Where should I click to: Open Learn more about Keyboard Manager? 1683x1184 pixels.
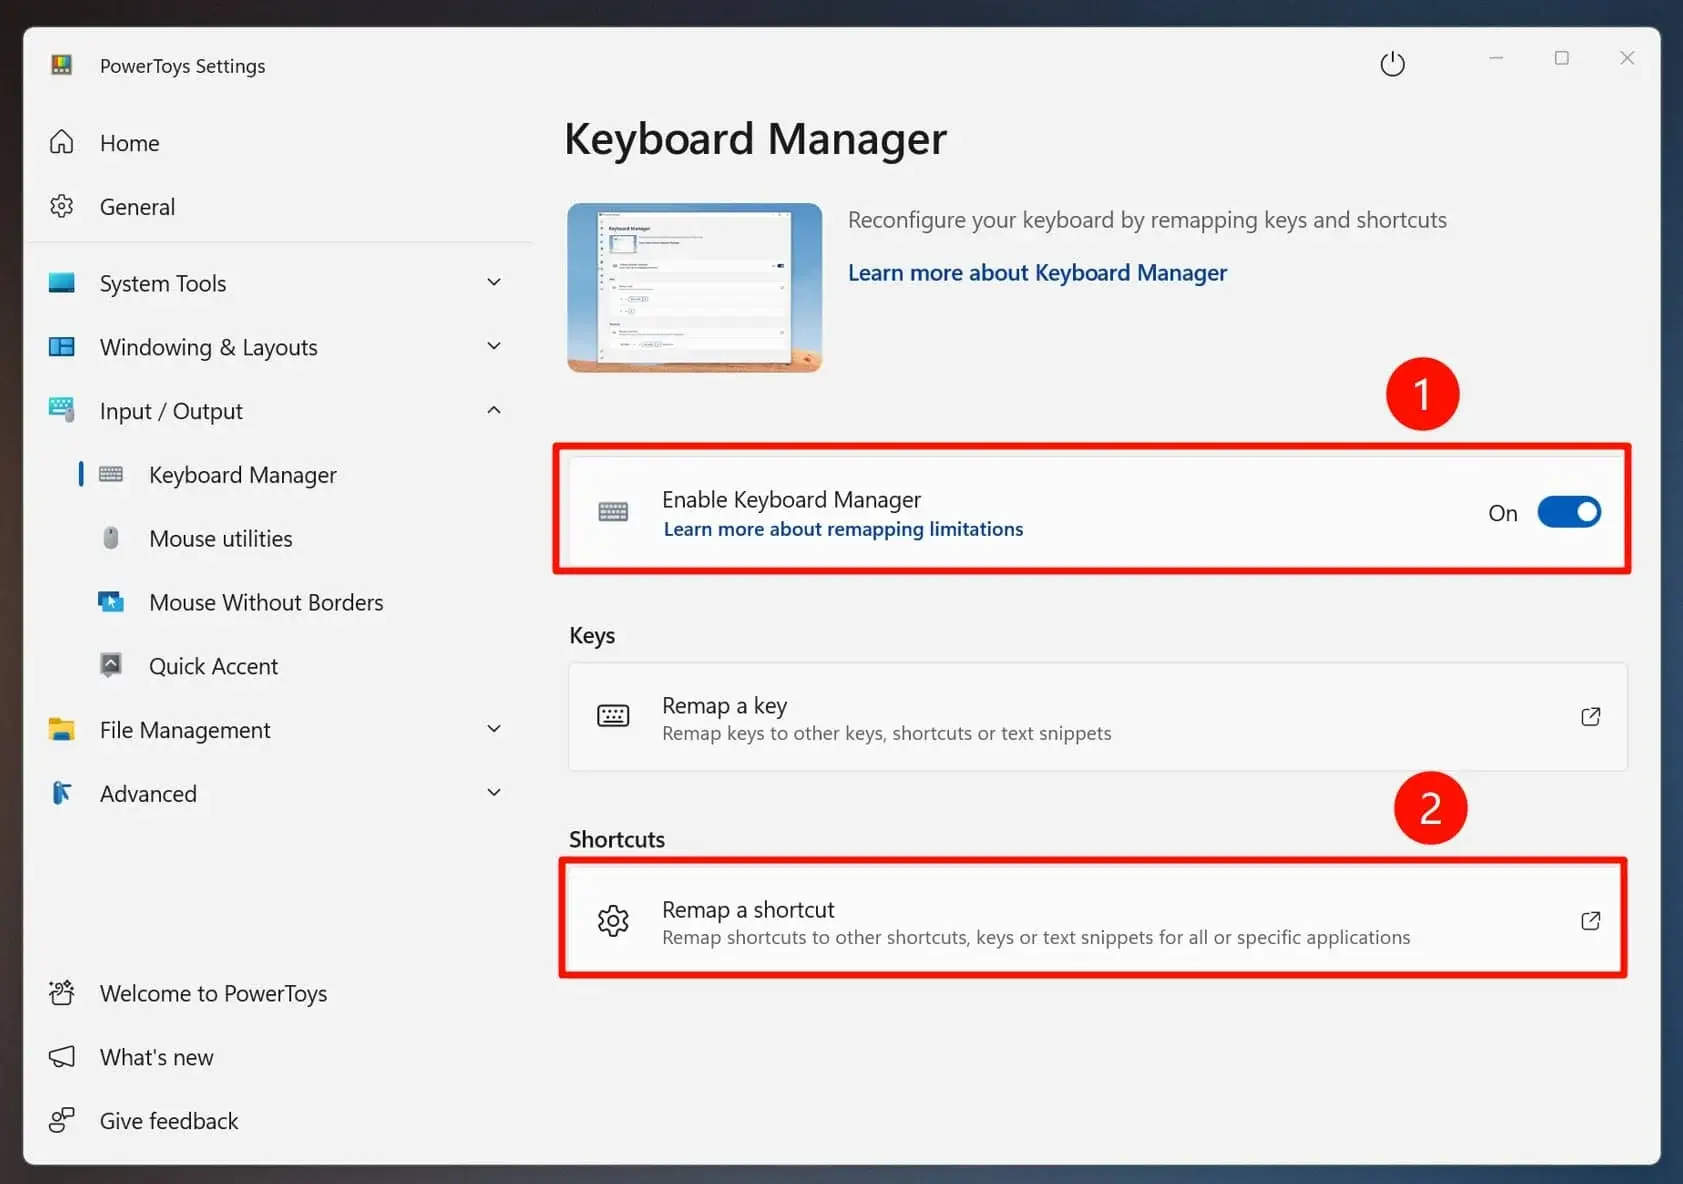tap(1037, 272)
